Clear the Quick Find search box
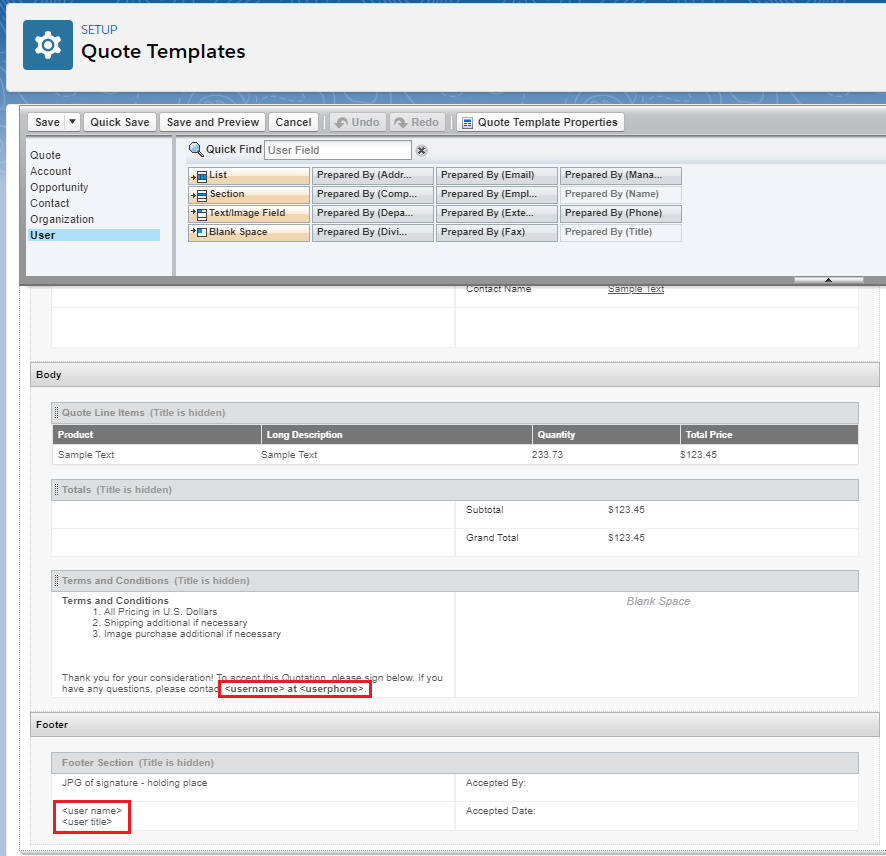 (422, 150)
